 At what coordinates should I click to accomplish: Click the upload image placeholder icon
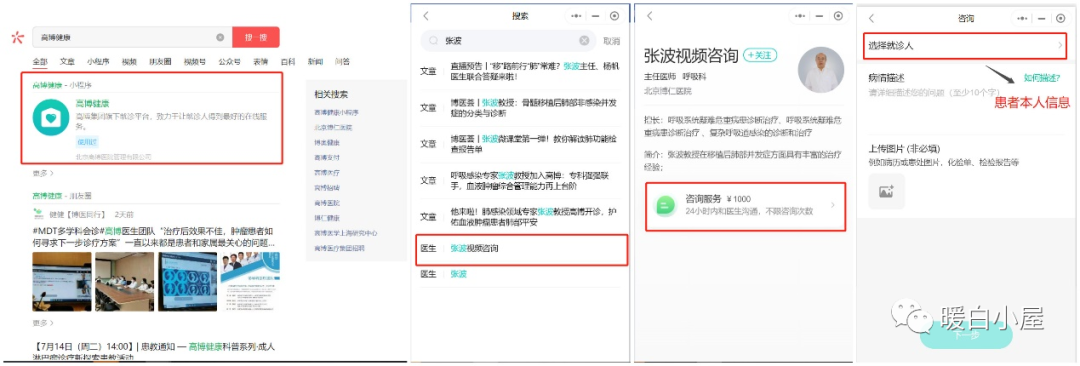[x=886, y=191]
